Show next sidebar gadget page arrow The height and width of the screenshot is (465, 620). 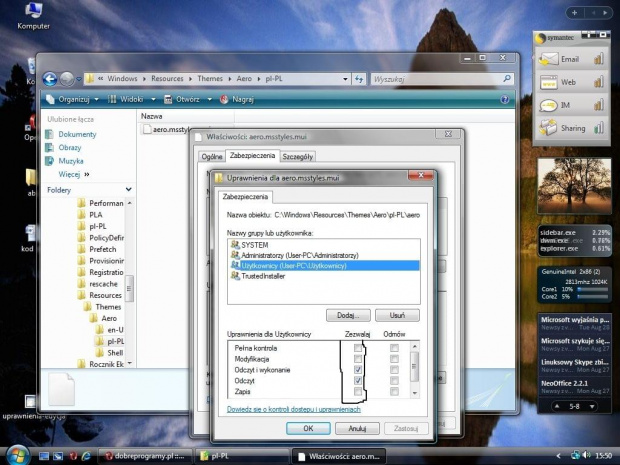pyautogui.click(x=605, y=13)
